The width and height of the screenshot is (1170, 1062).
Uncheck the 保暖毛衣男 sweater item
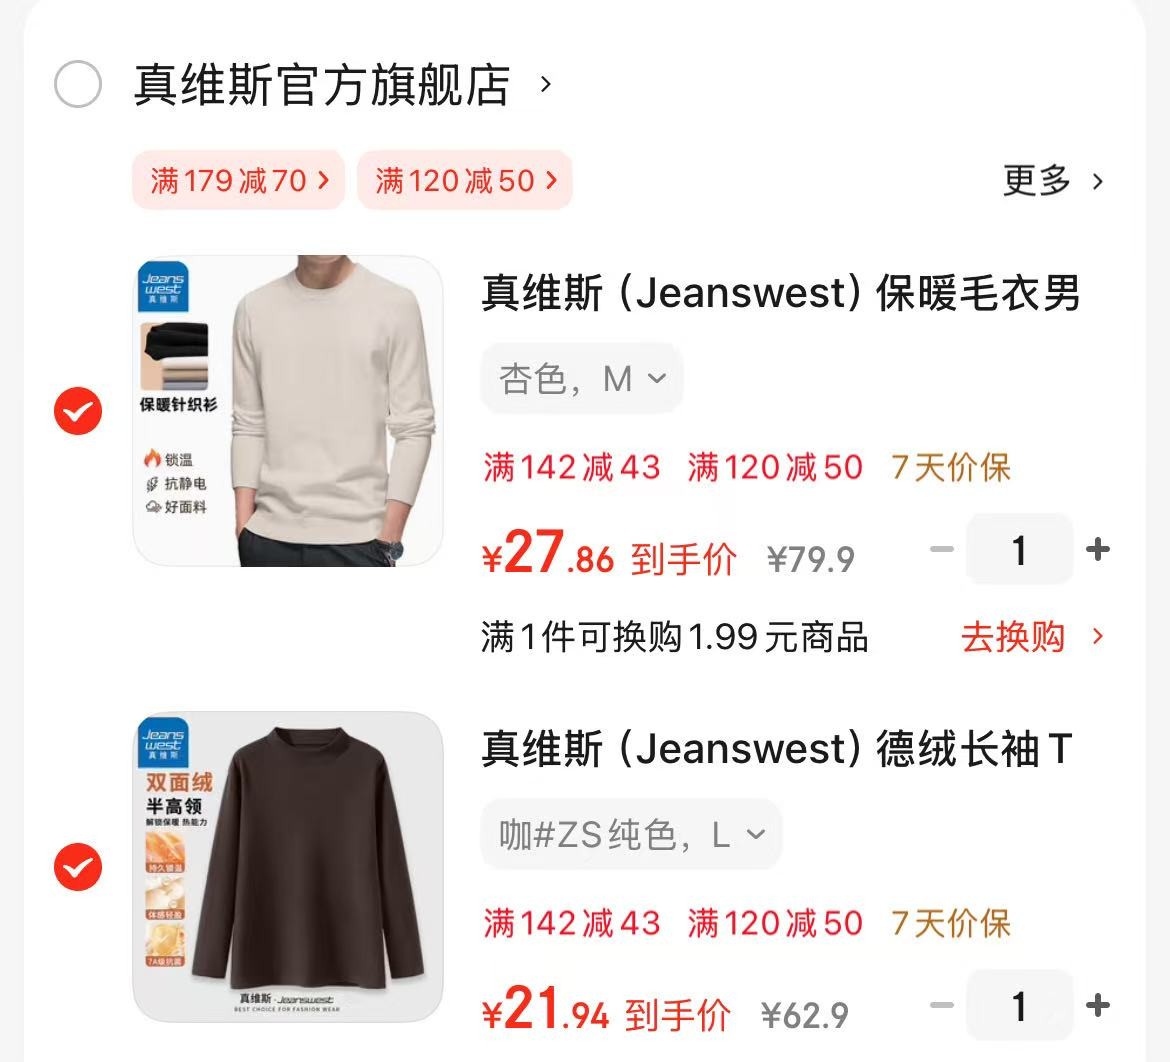(78, 410)
